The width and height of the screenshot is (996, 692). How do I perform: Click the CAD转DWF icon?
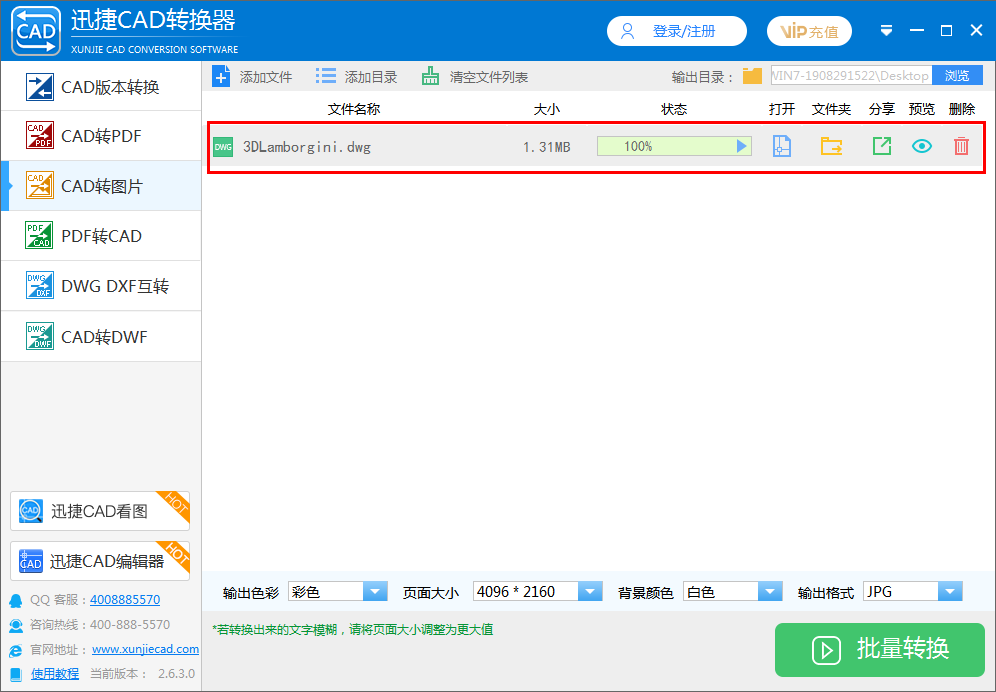39,336
